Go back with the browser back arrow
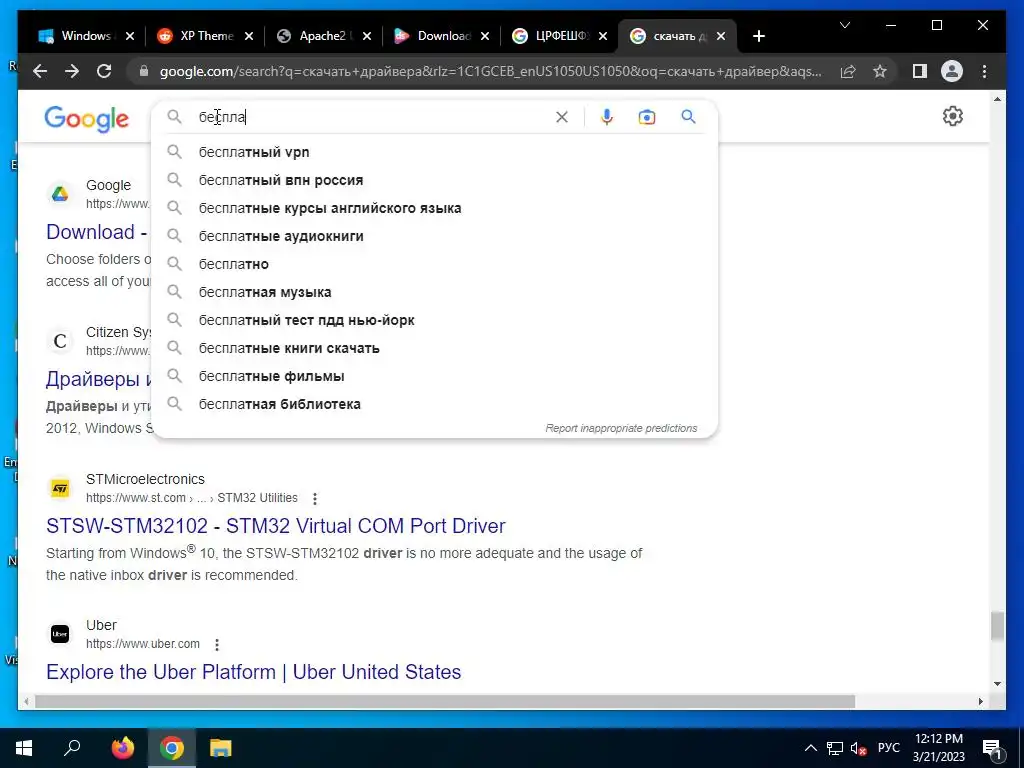 pos(40,71)
